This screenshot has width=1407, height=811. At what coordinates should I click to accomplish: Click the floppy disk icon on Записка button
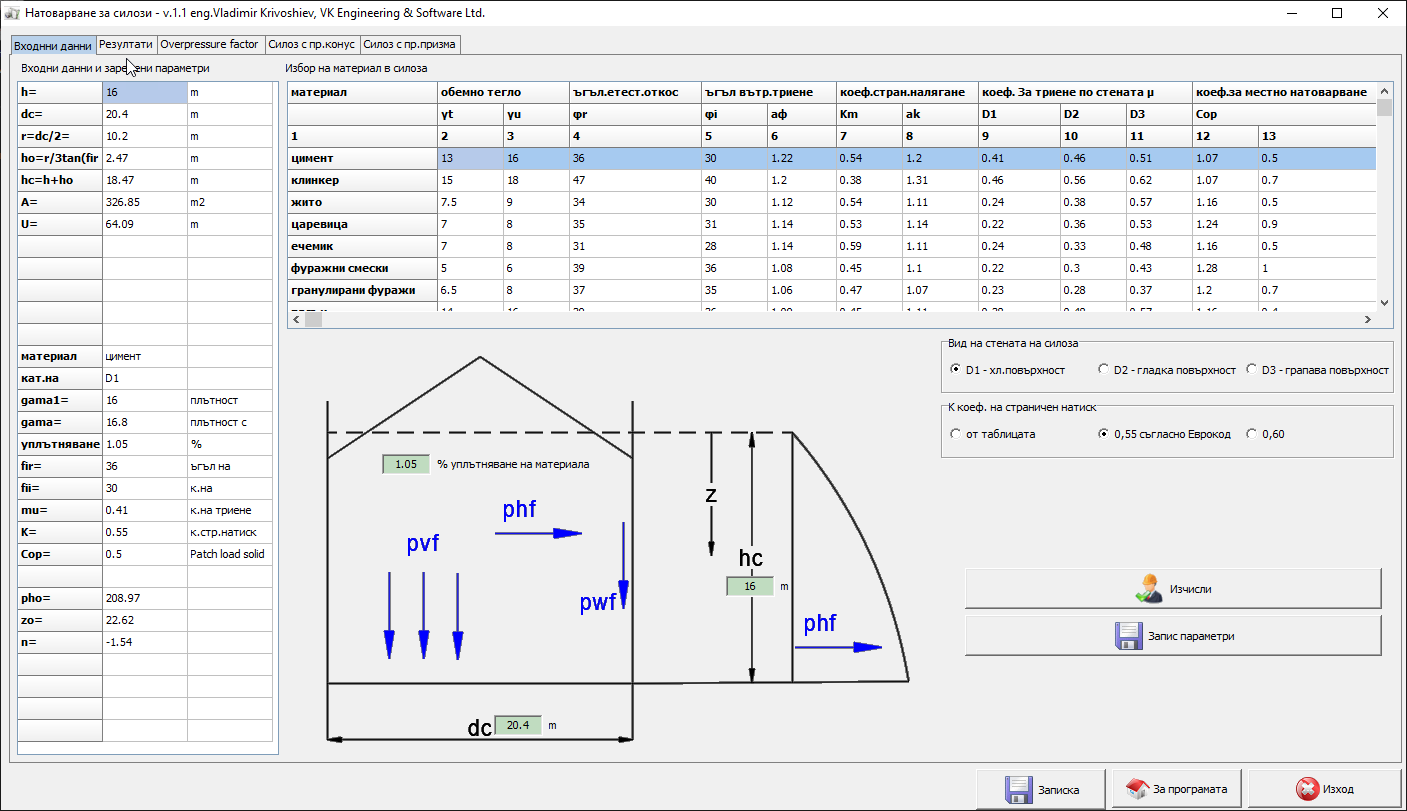point(1018,789)
